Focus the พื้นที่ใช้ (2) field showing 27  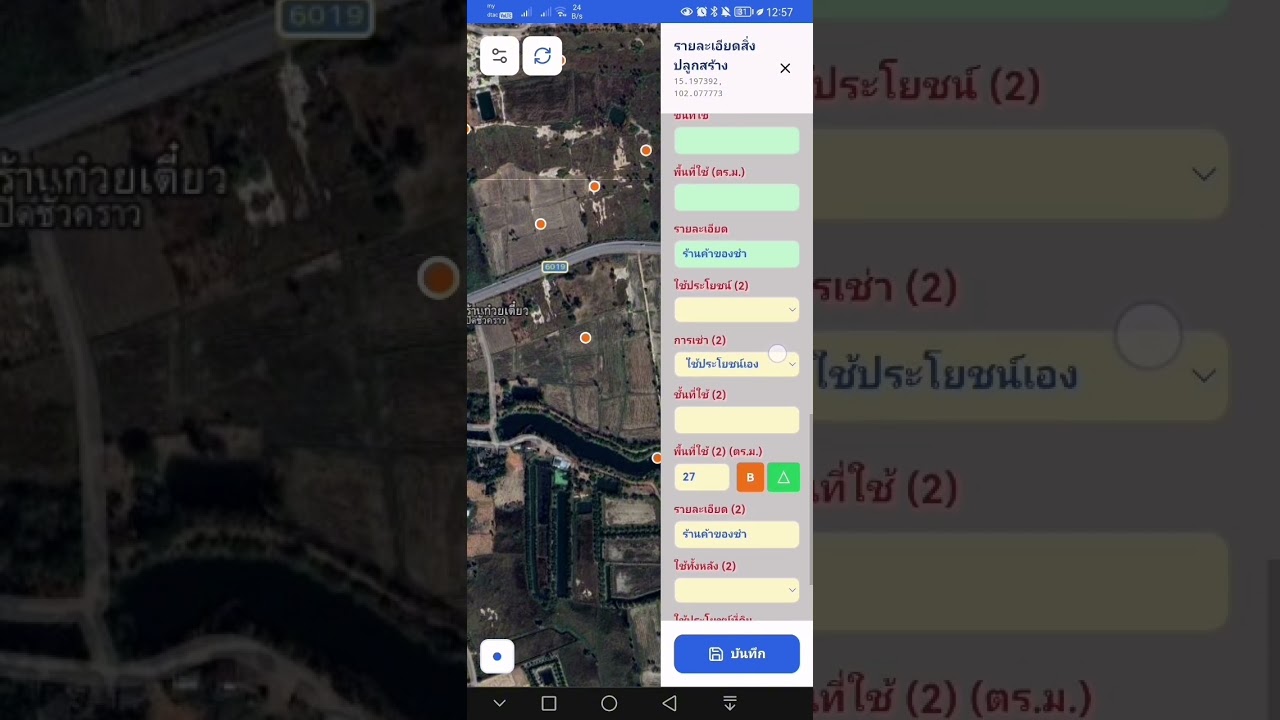pyautogui.click(x=702, y=477)
